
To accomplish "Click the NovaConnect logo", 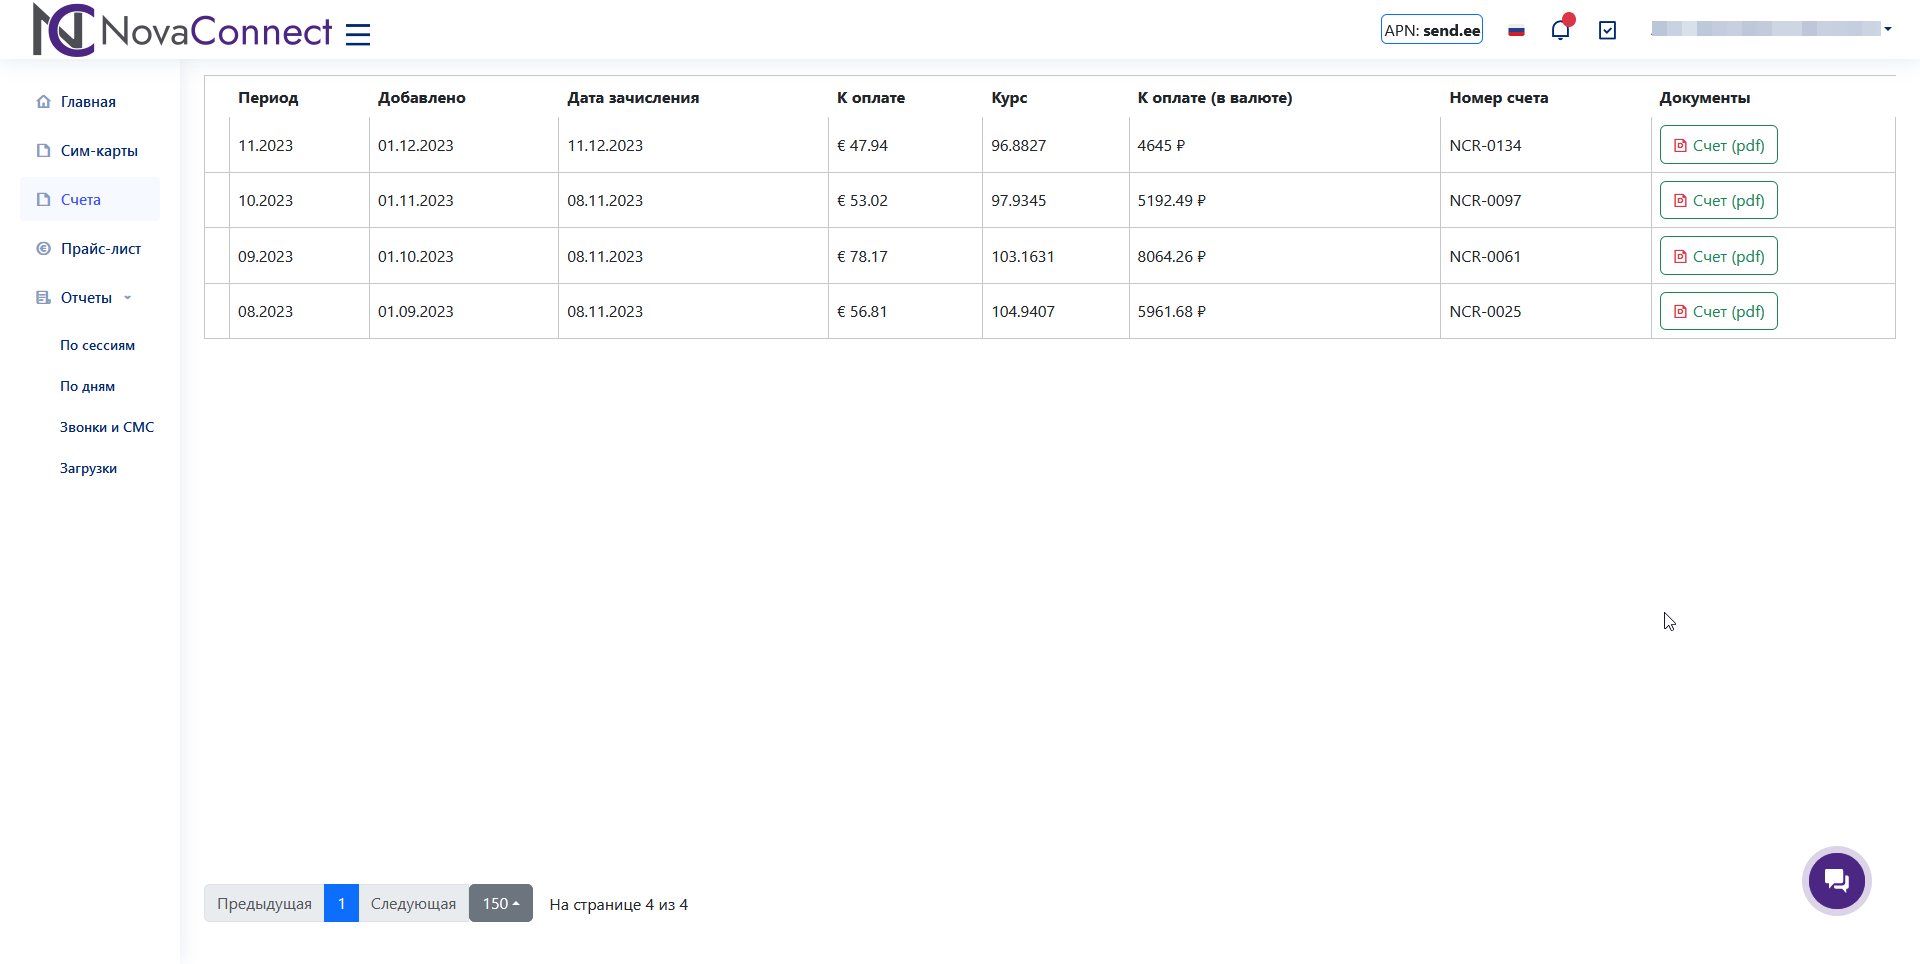I will click(182, 31).
